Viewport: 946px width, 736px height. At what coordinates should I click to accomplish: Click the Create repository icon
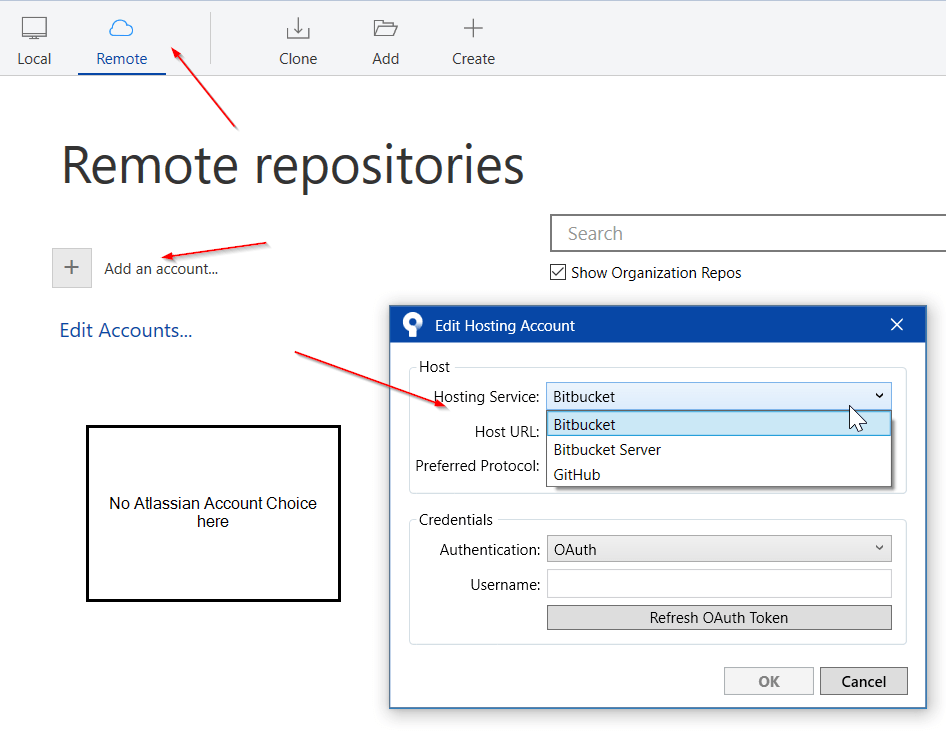tap(473, 32)
